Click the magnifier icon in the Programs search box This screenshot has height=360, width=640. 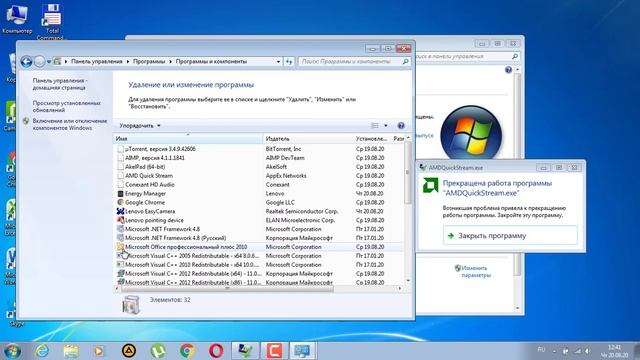[x=406, y=62]
